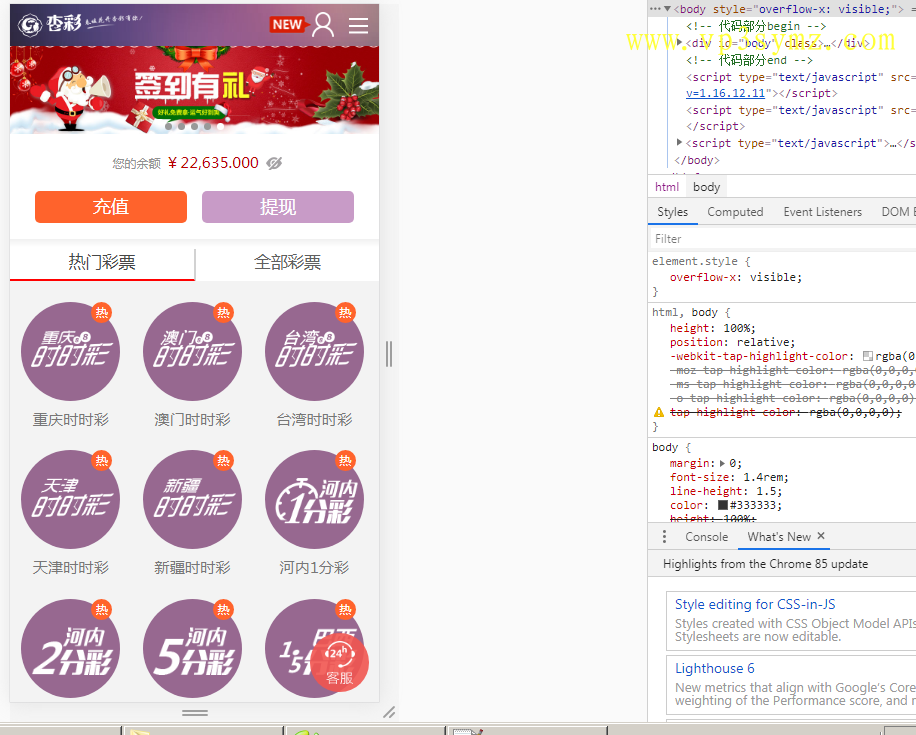
Task: Click the 代码部分begin comment line
Action: pyautogui.click(x=756, y=26)
